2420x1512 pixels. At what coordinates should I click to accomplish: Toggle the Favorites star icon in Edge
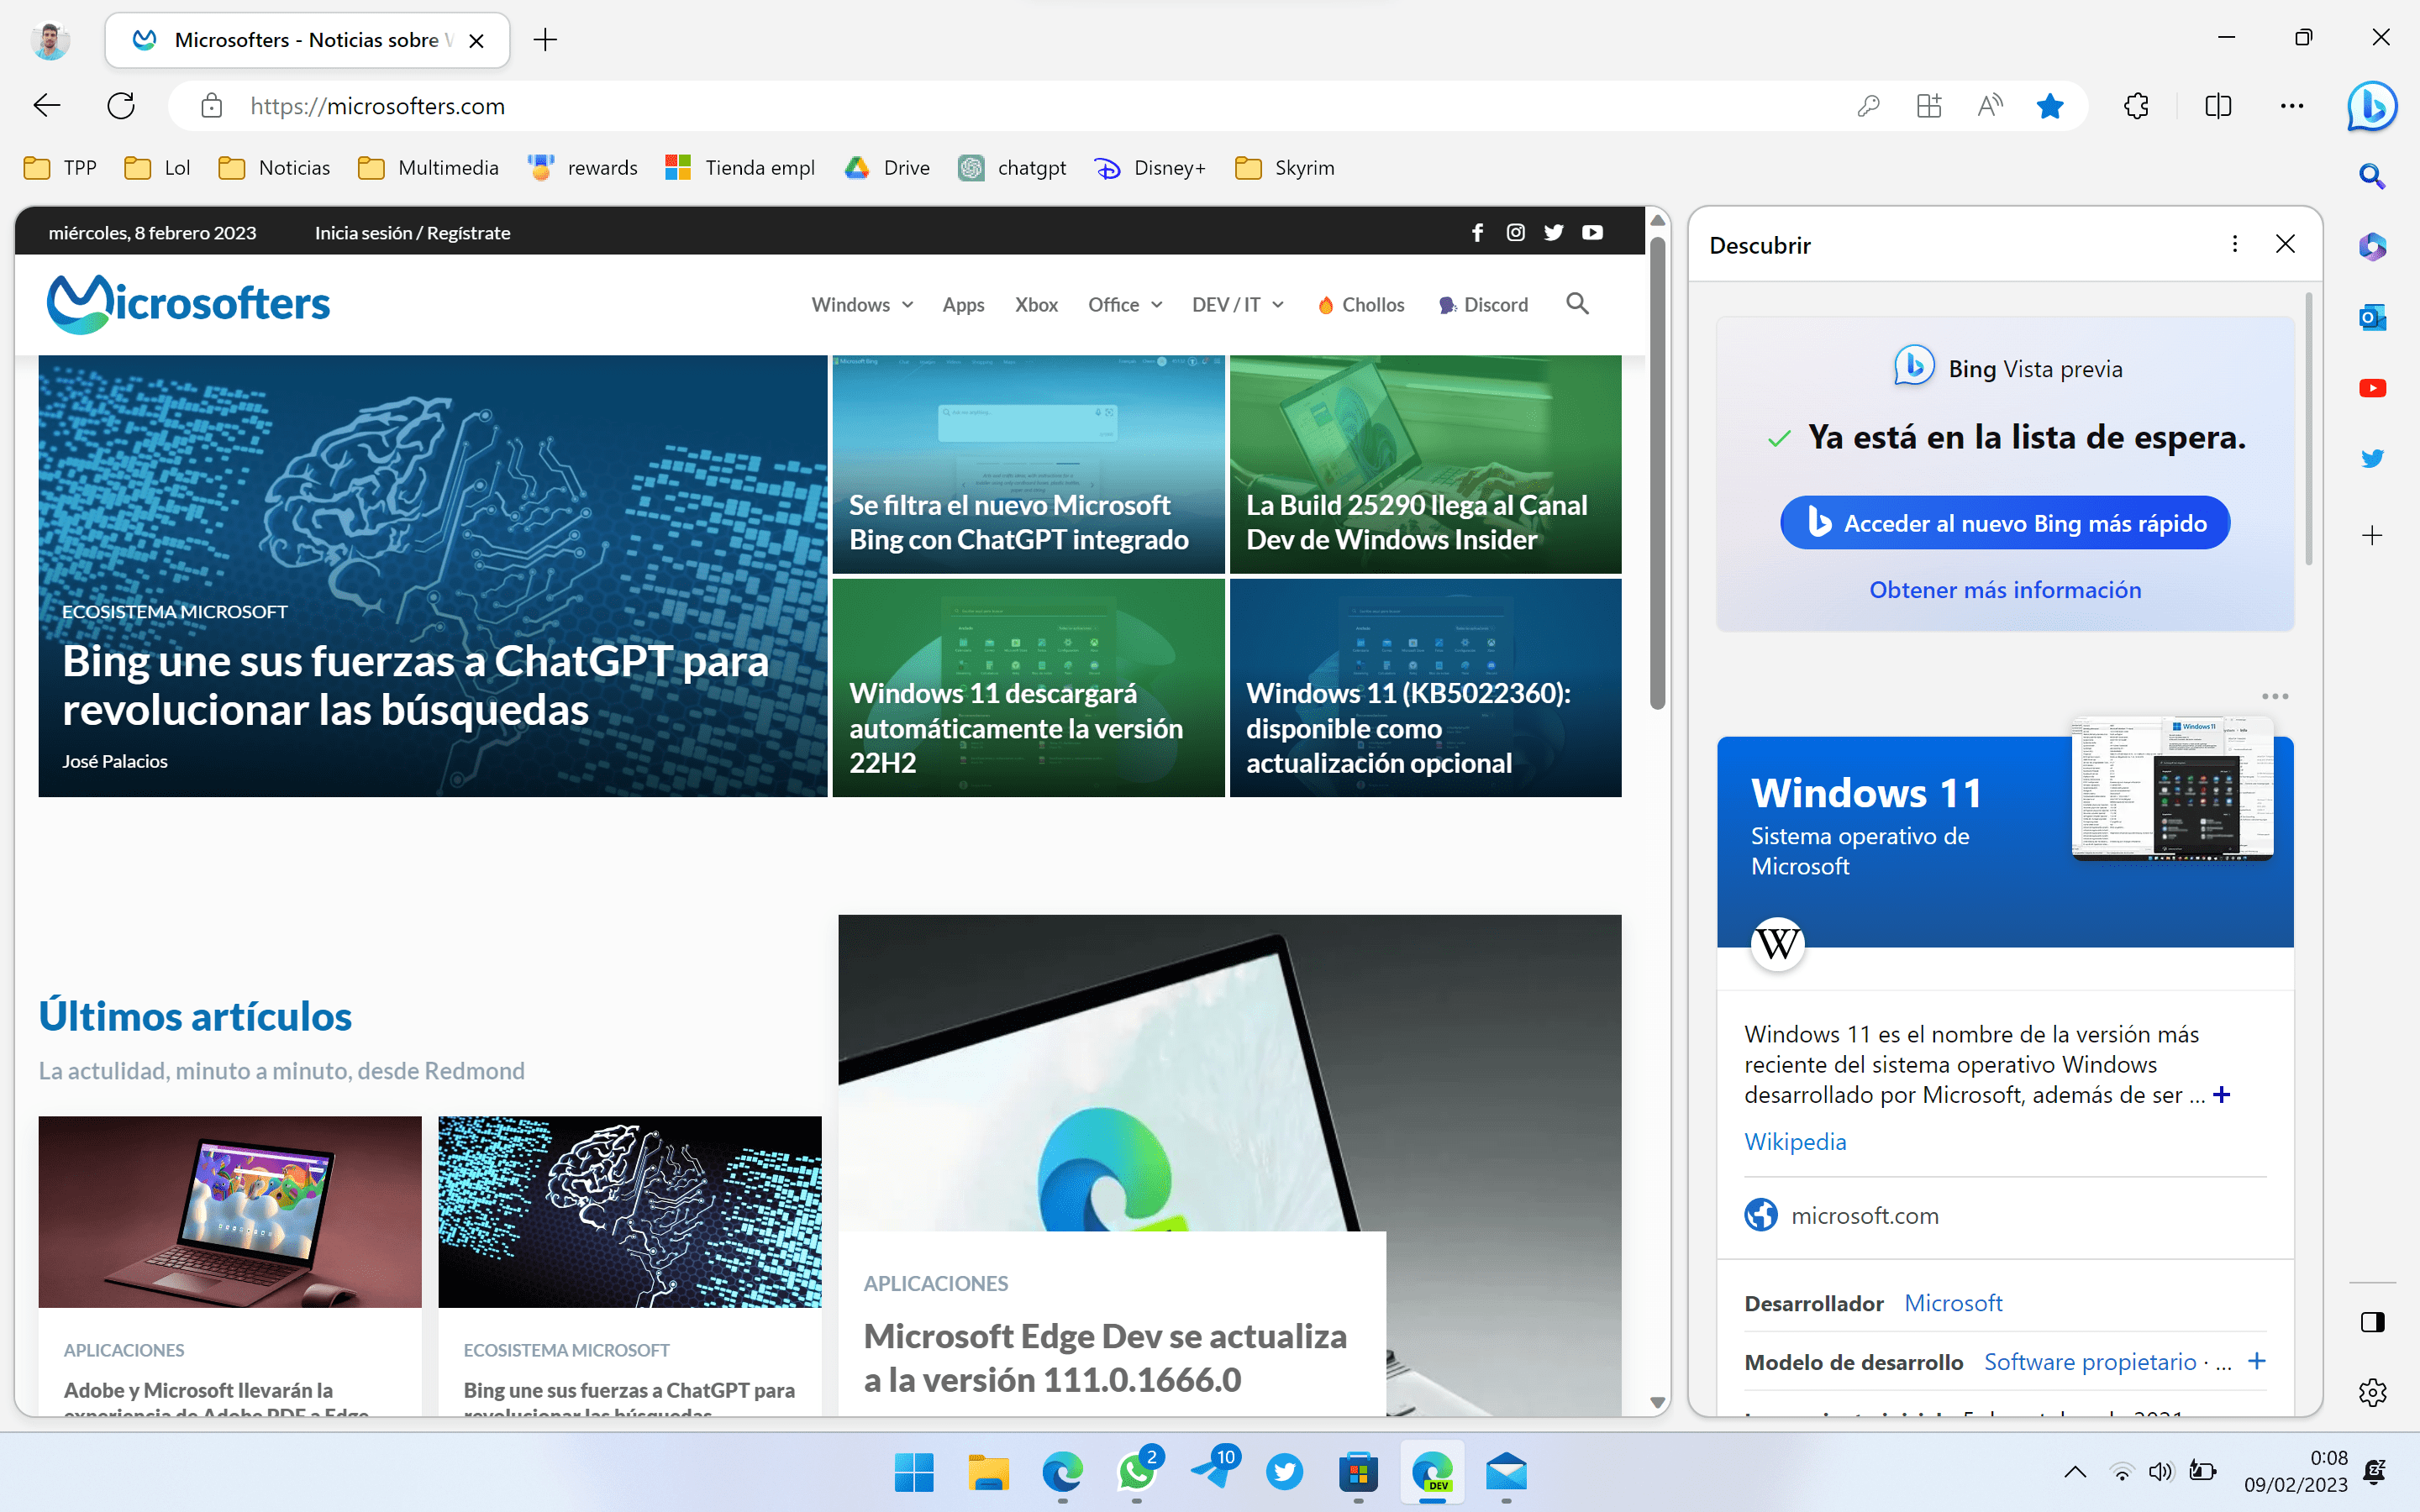(2053, 106)
